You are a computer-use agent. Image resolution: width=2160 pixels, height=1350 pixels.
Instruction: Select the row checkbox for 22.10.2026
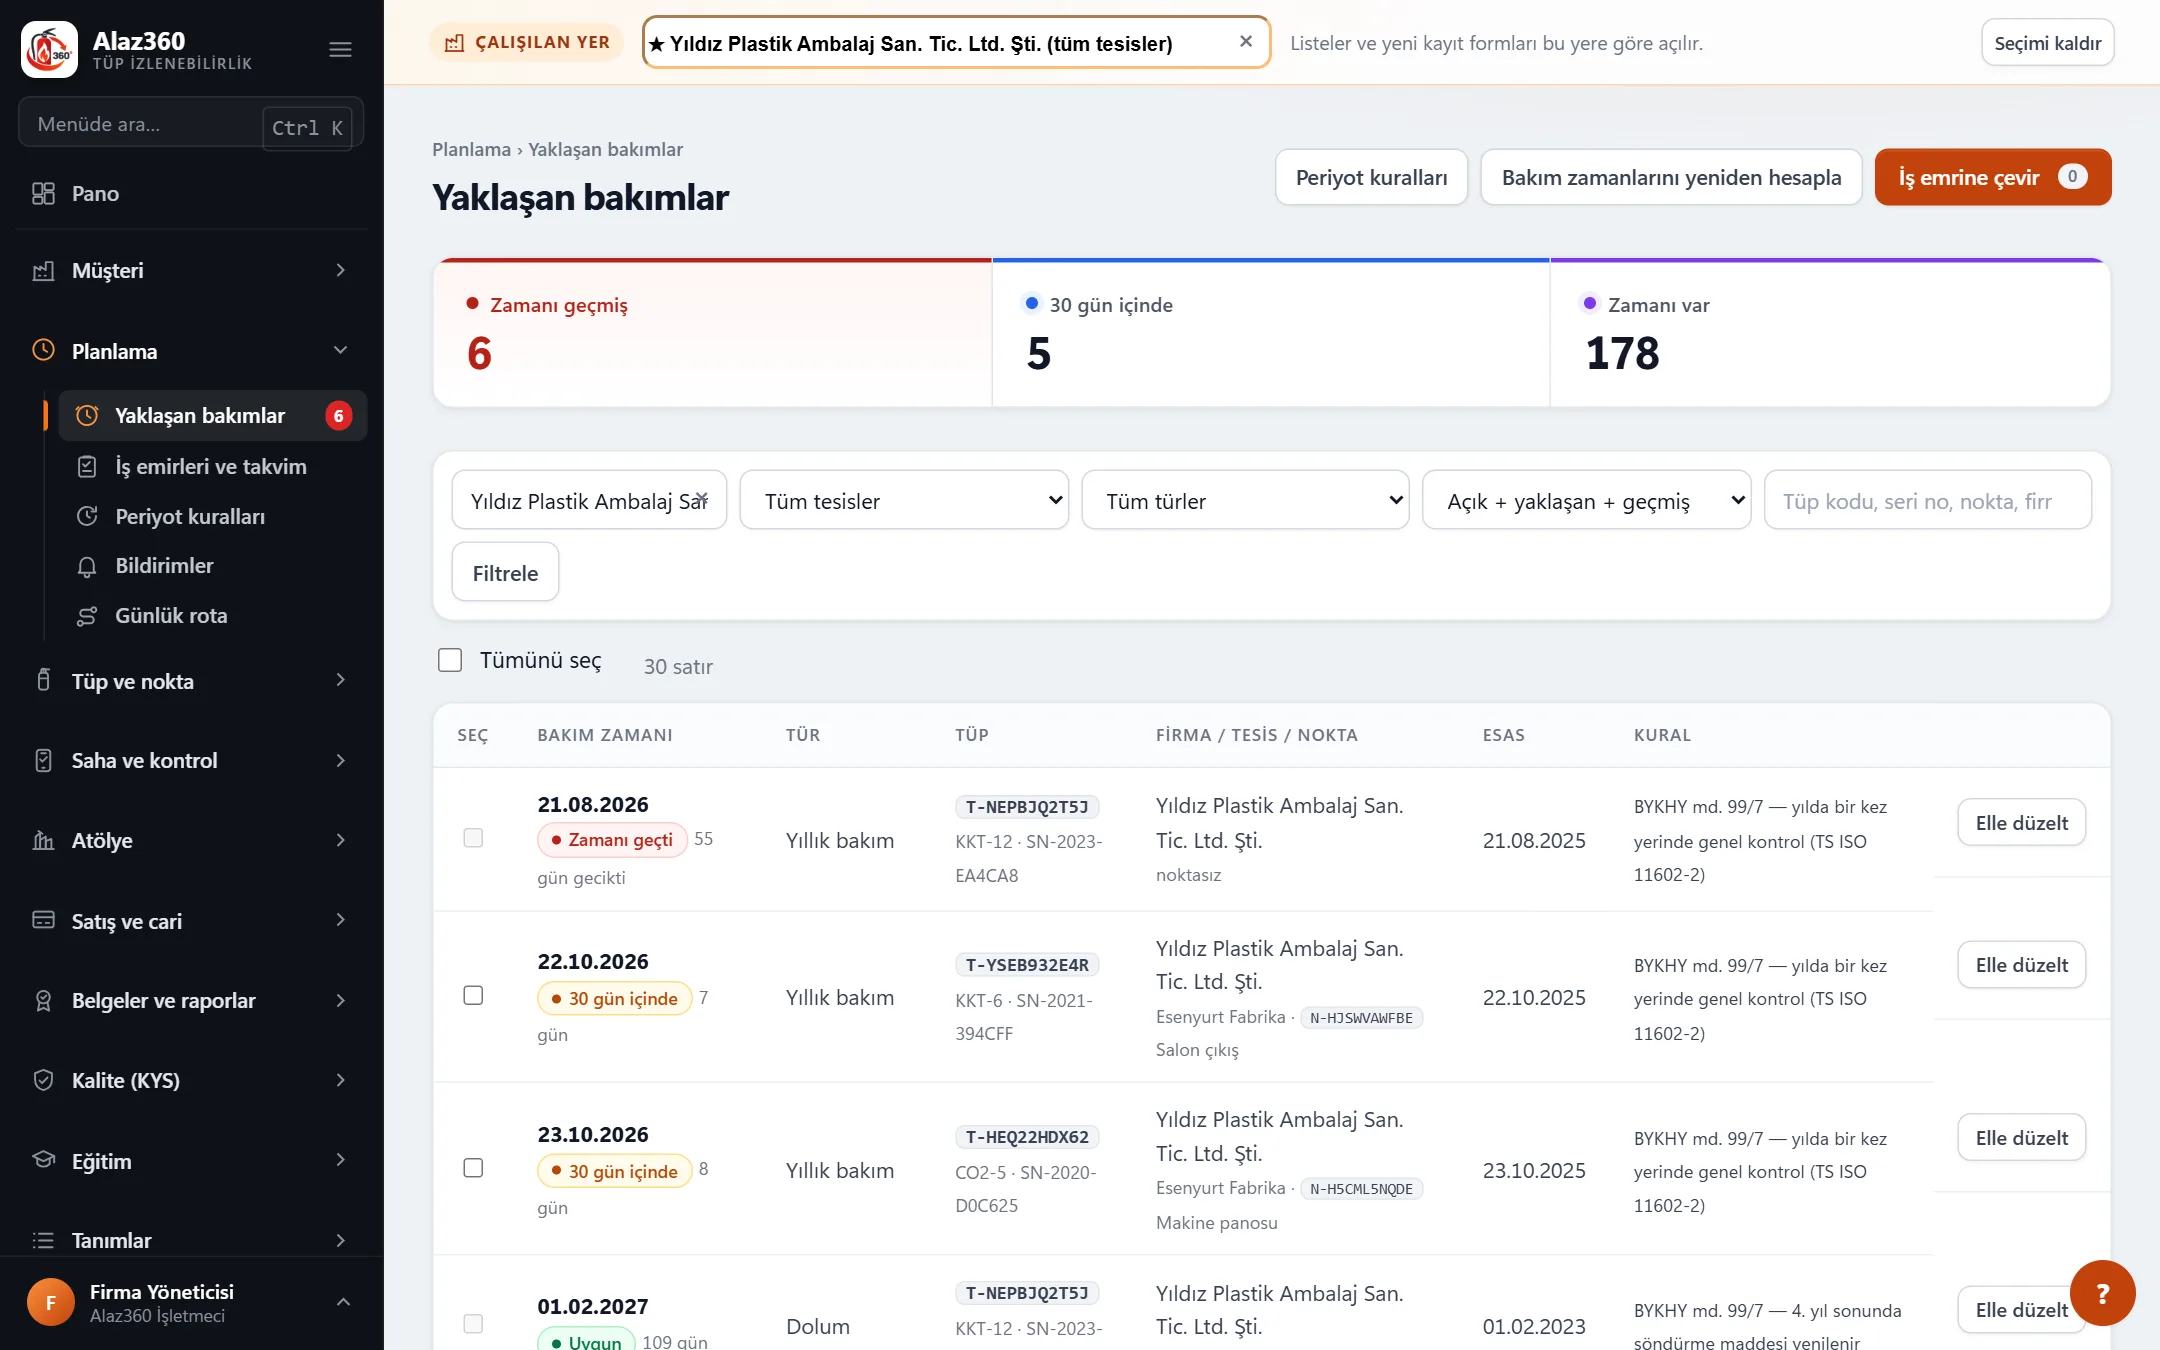coord(473,995)
